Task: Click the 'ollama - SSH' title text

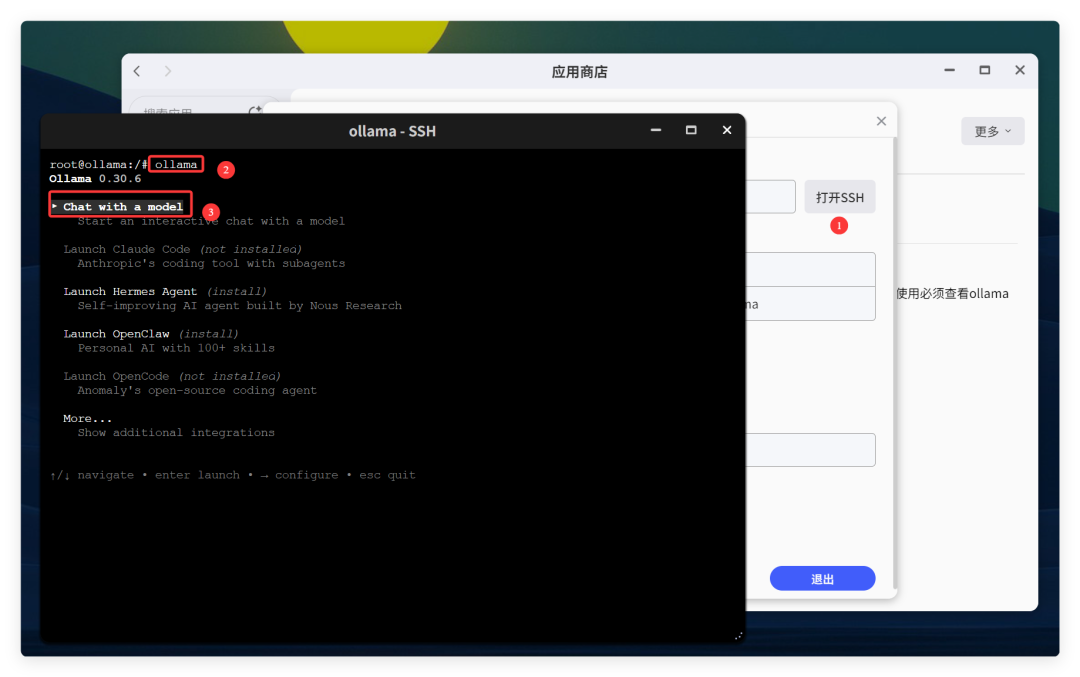Action: pyautogui.click(x=392, y=131)
